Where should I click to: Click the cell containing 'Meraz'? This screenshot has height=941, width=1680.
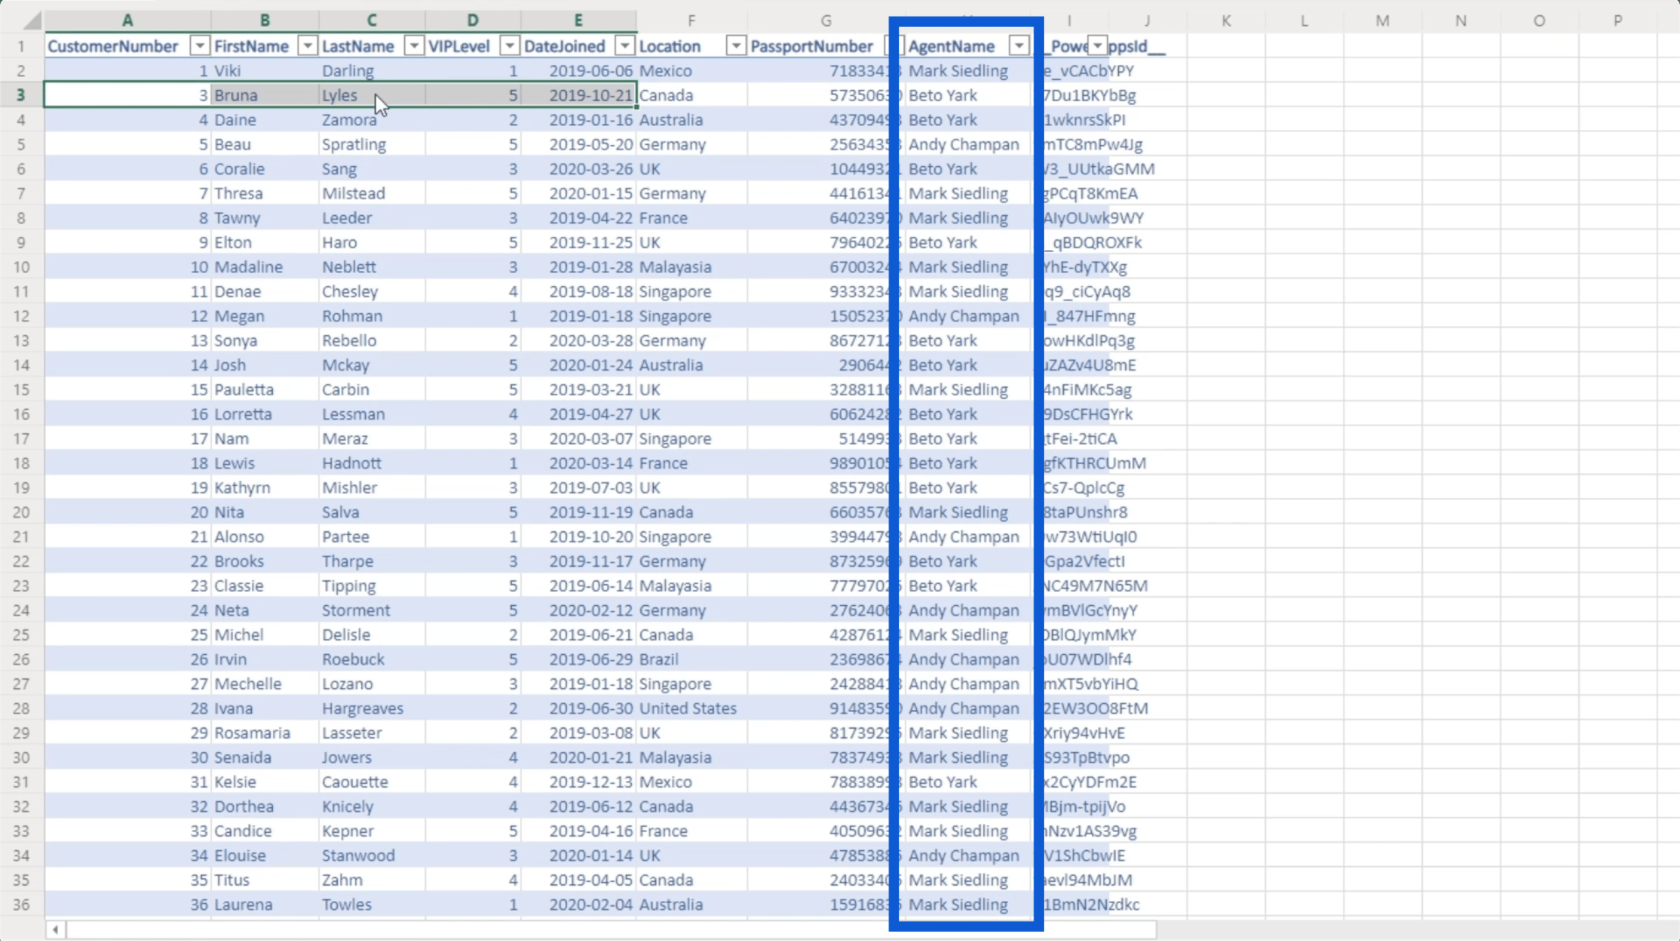coord(372,438)
